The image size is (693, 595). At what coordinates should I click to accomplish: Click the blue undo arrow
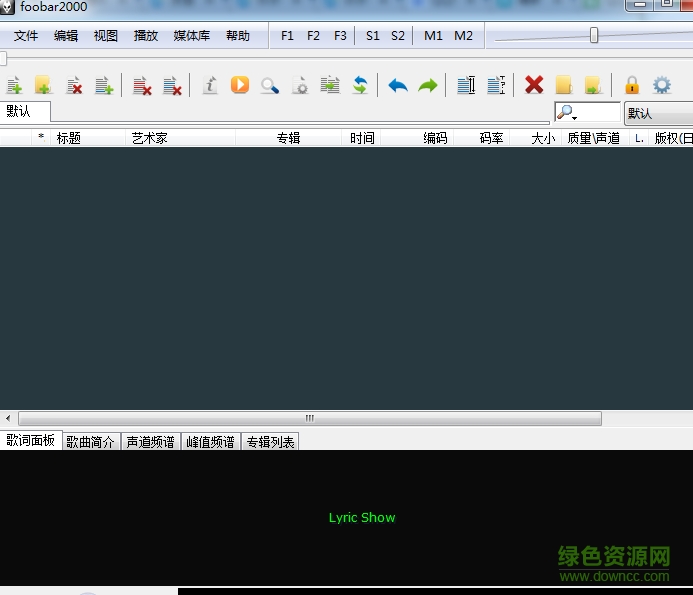(398, 86)
